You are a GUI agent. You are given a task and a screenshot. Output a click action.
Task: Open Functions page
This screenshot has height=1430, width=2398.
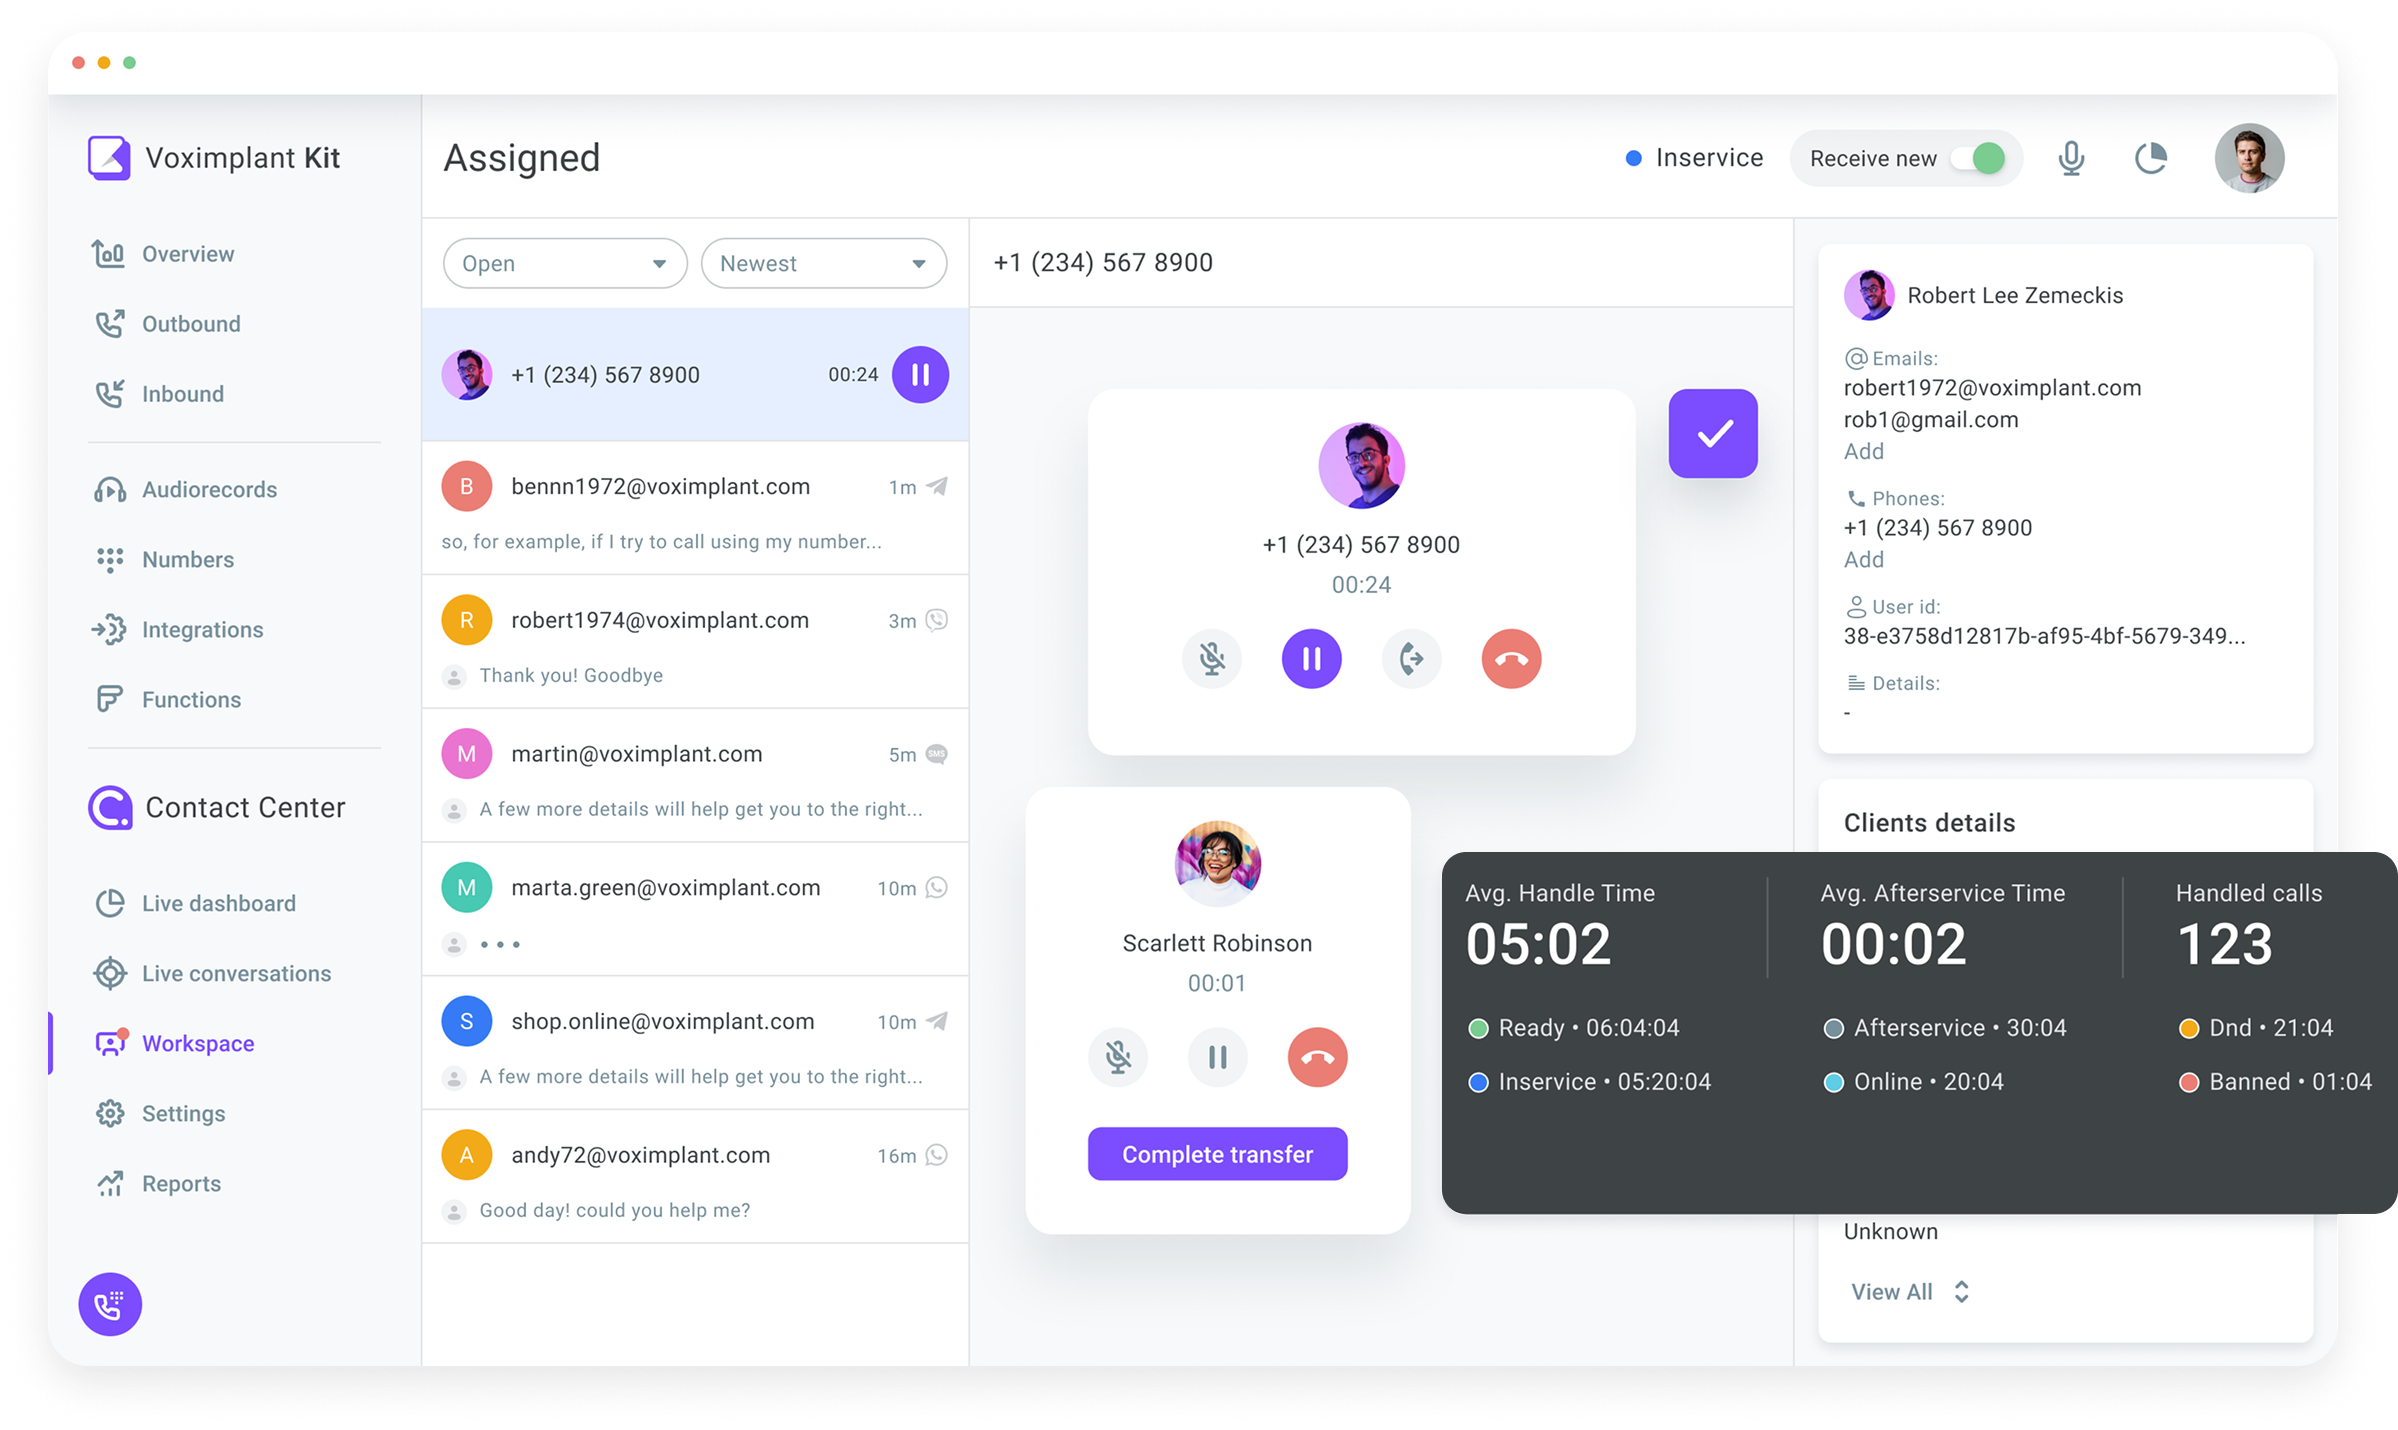click(167, 700)
